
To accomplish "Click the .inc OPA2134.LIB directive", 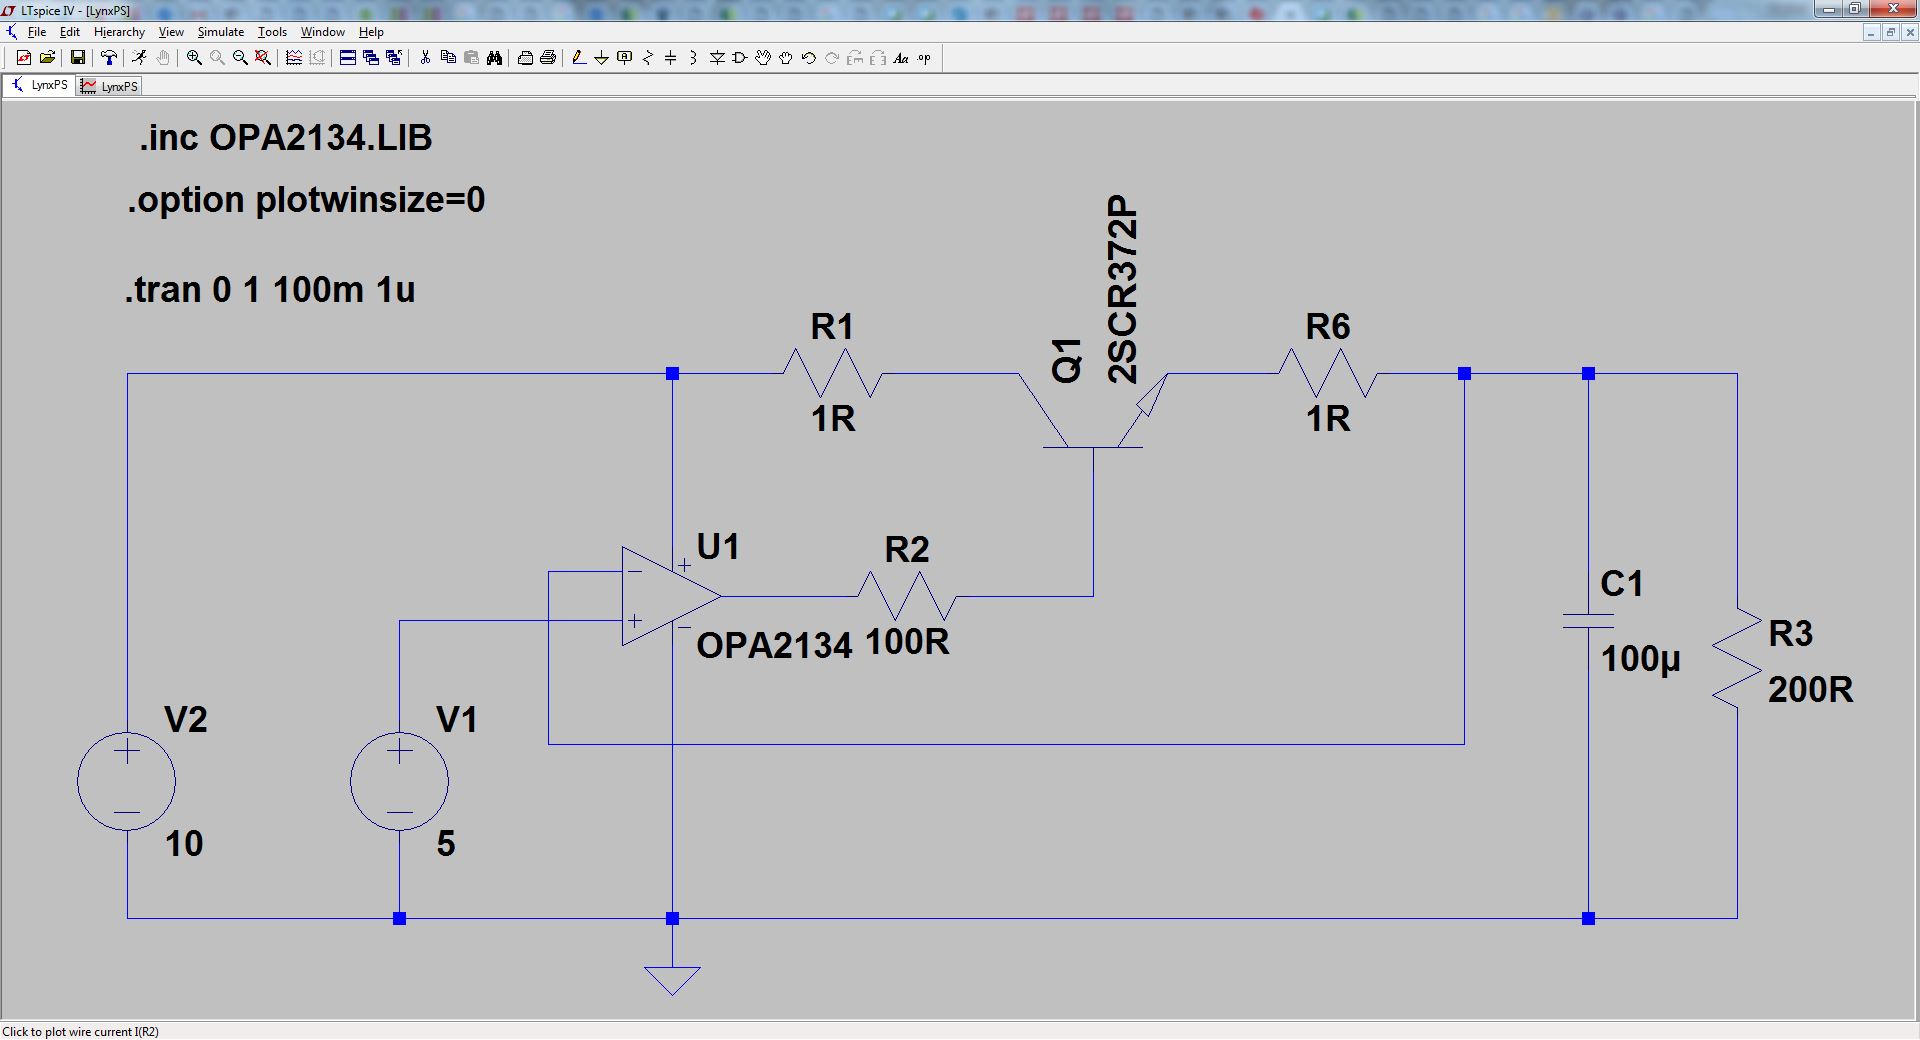I will tap(286, 138).
